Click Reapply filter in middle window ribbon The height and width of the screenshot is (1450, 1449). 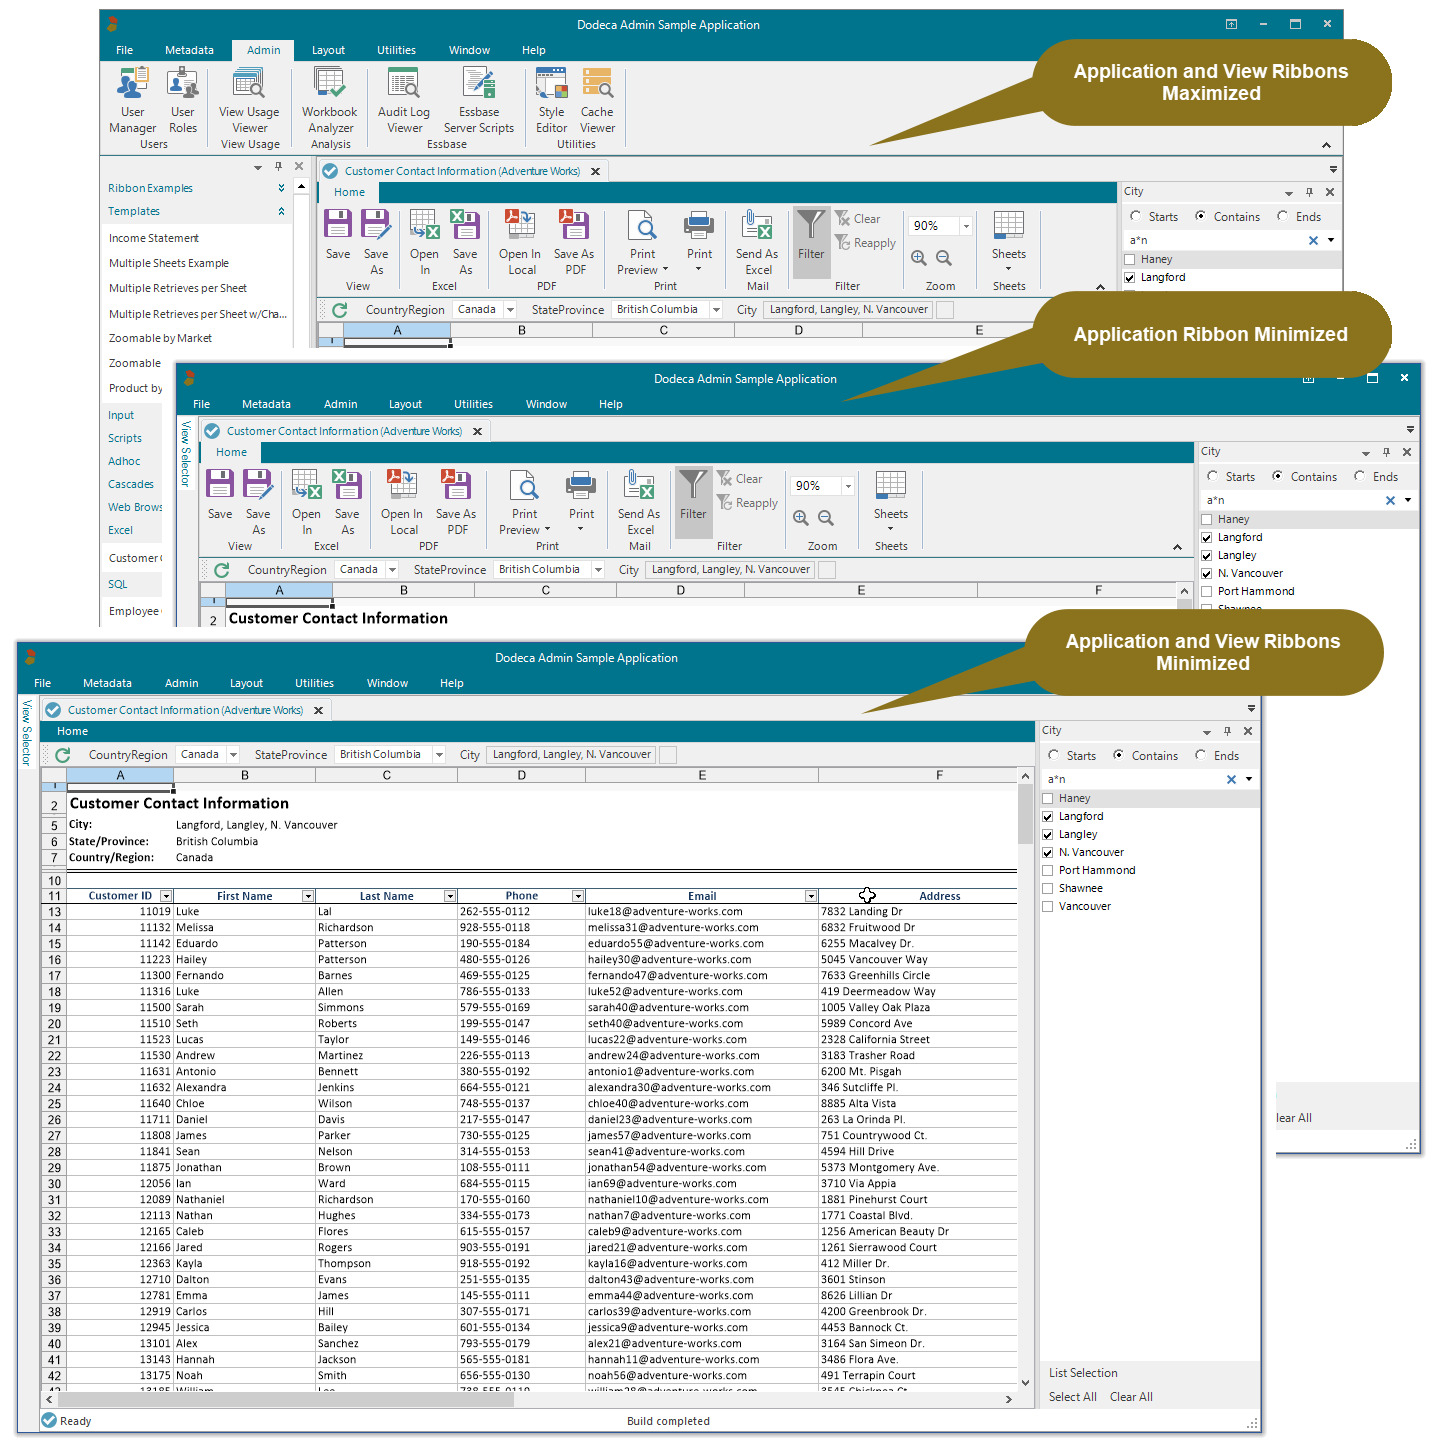(748, 503)
